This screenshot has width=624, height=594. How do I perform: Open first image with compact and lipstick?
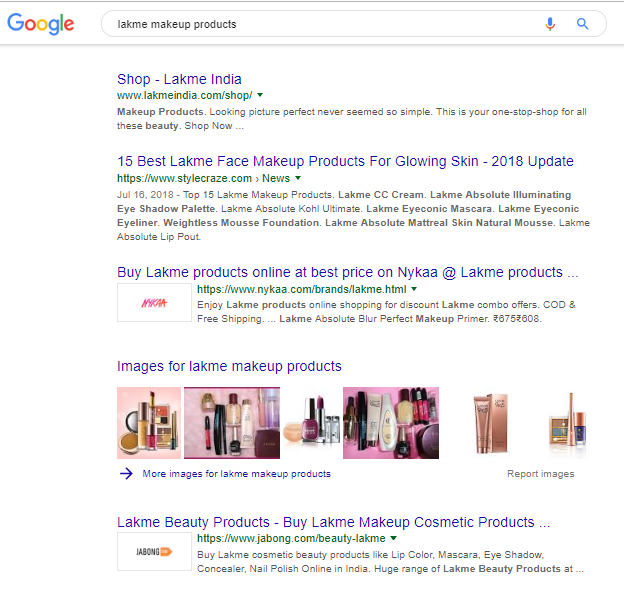149,423
